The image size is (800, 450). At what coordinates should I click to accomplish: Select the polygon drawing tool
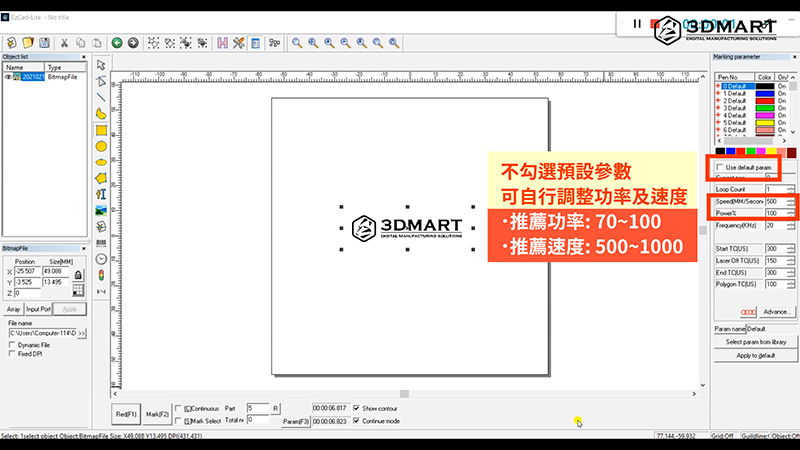coord(101,177)
